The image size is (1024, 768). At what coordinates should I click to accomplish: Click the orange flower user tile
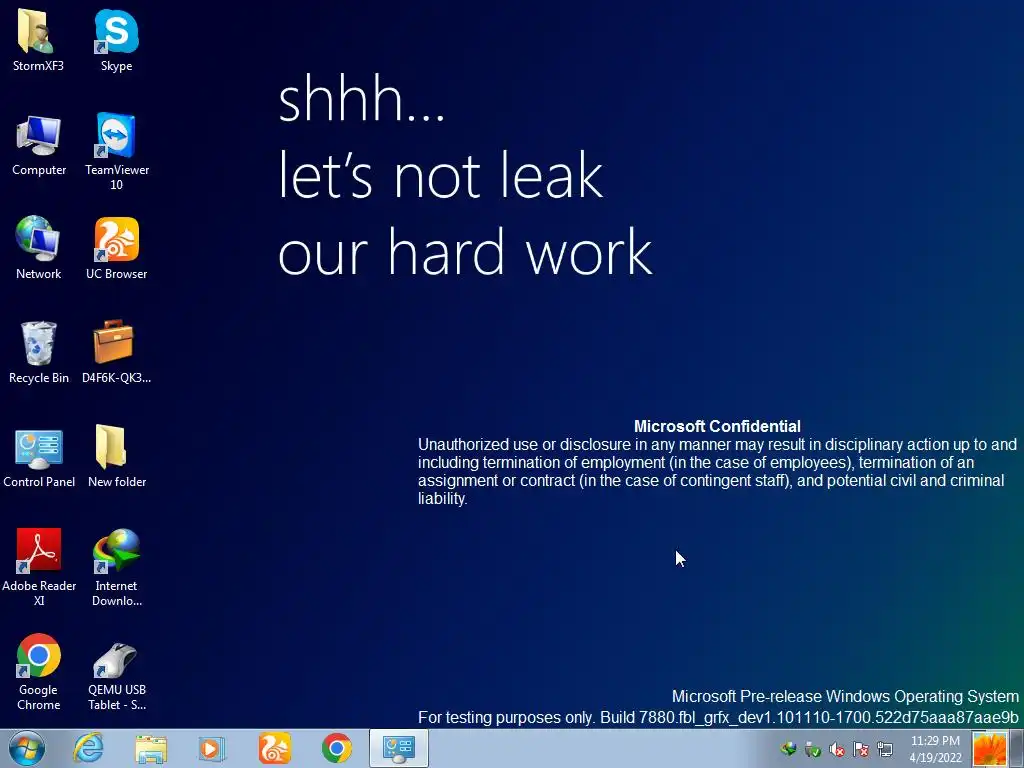click(x=989, y=749)
